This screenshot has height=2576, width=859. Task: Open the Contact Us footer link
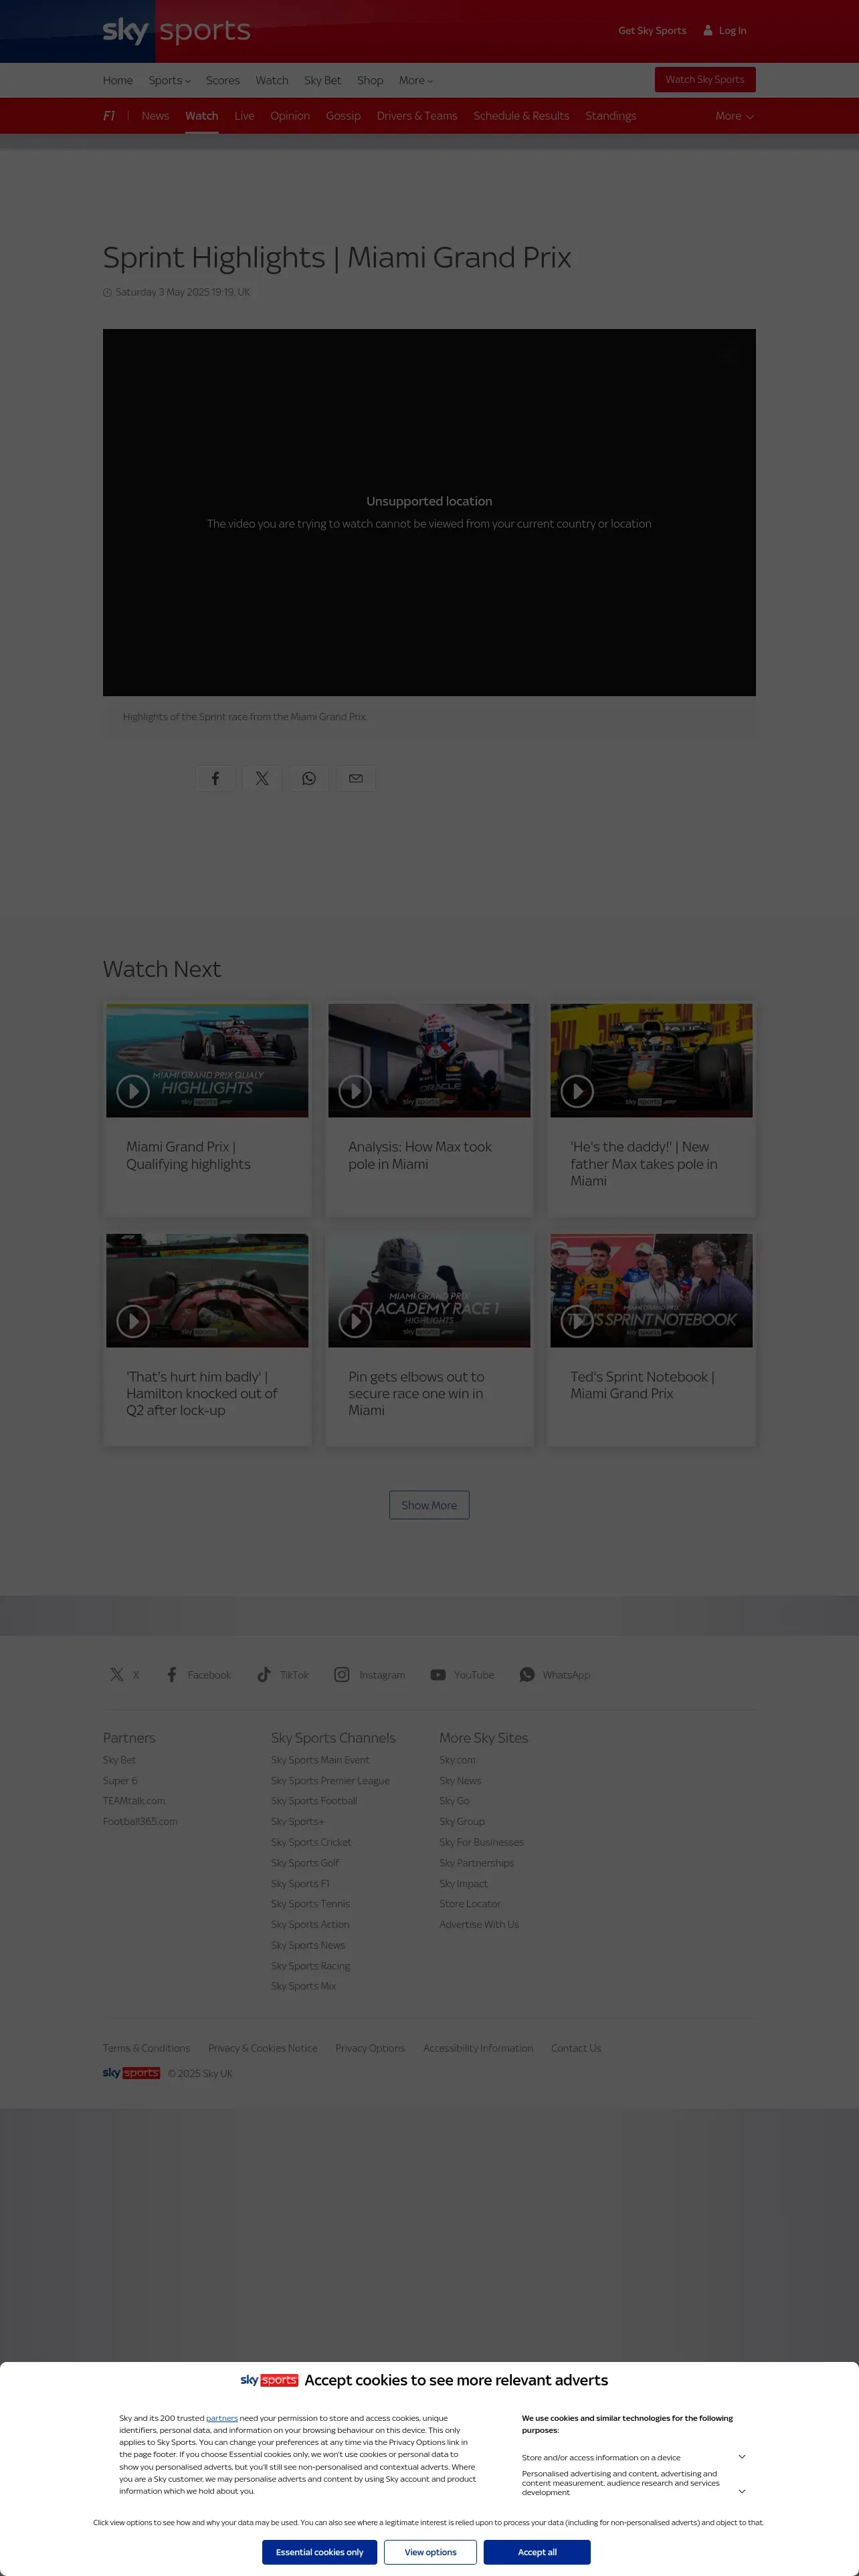tap(576, 2048)
